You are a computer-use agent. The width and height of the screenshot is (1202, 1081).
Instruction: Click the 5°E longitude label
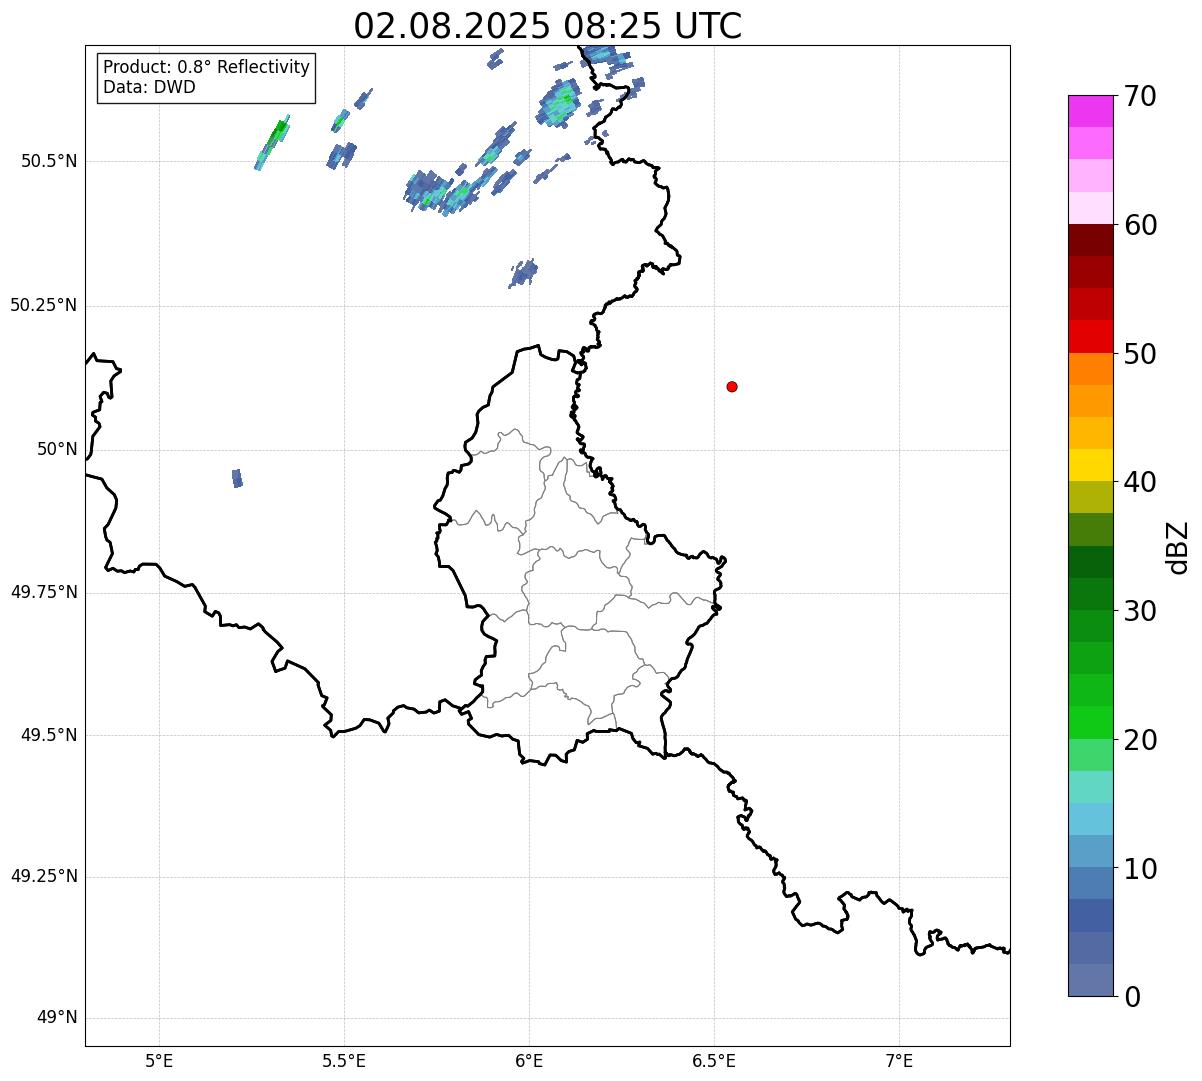pyautogui.click(x=159, y=1061)
